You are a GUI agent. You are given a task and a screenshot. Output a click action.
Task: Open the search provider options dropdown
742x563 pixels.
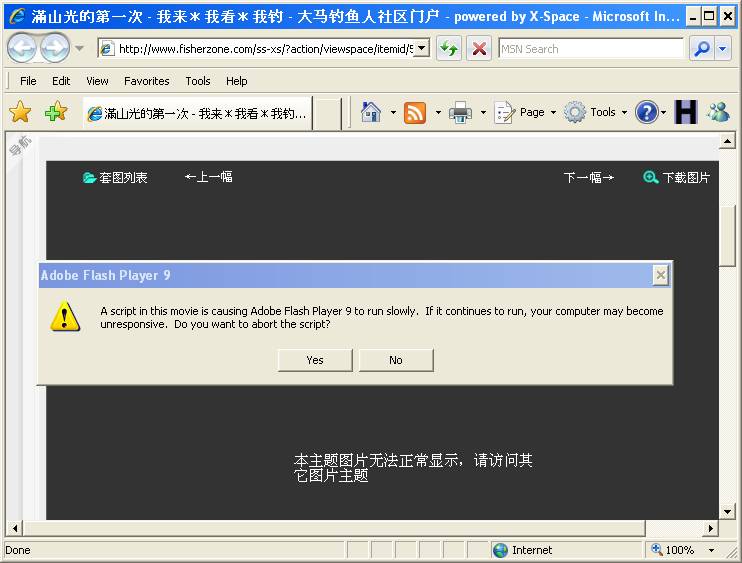click(x=722, y=48)
